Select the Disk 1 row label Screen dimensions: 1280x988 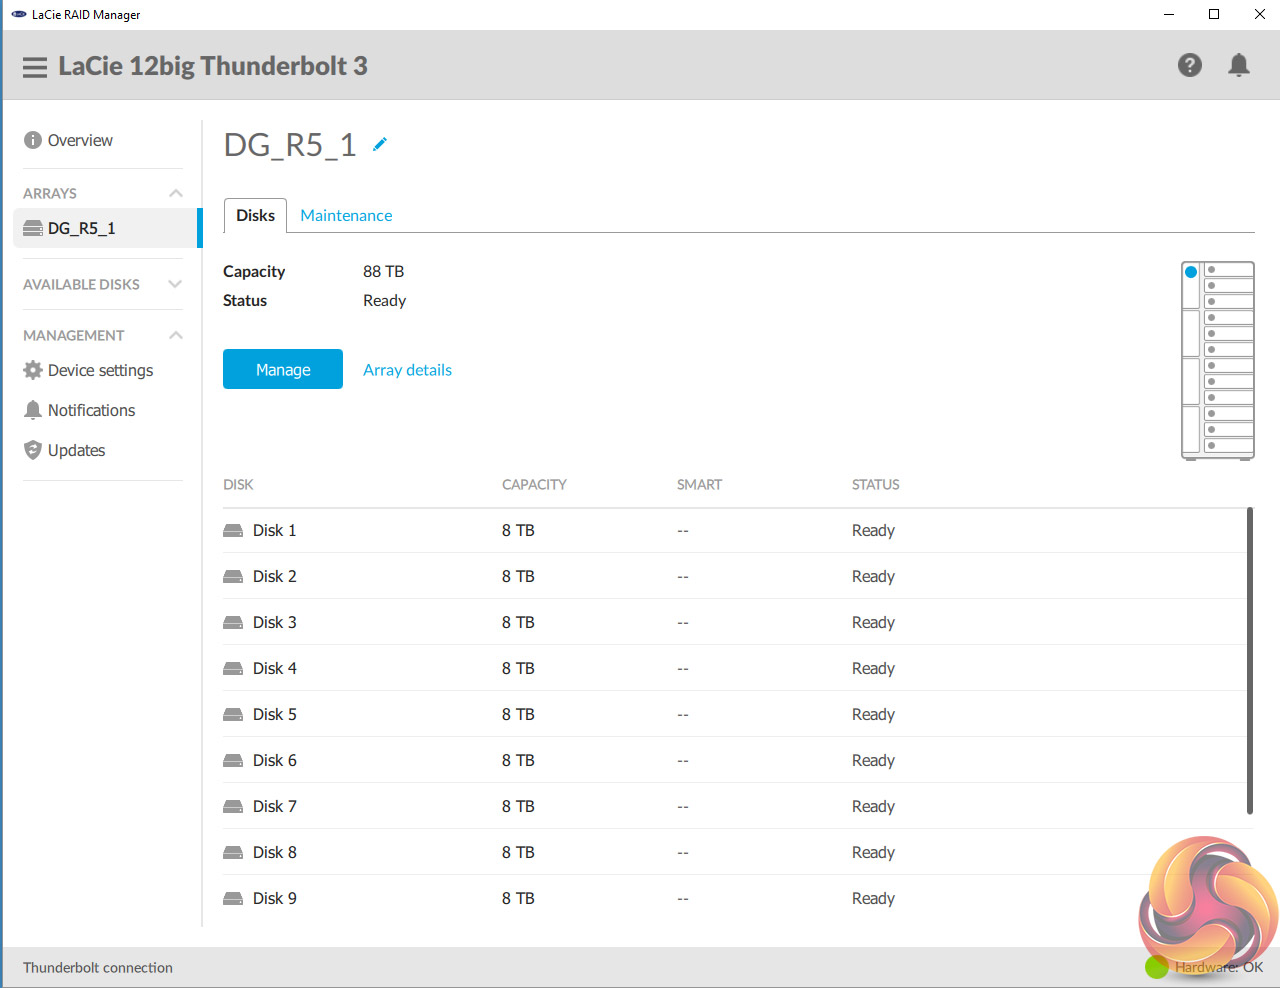pos(274,530)
